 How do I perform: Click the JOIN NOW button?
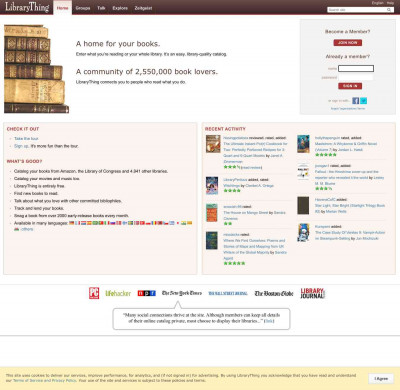[348, 43]
